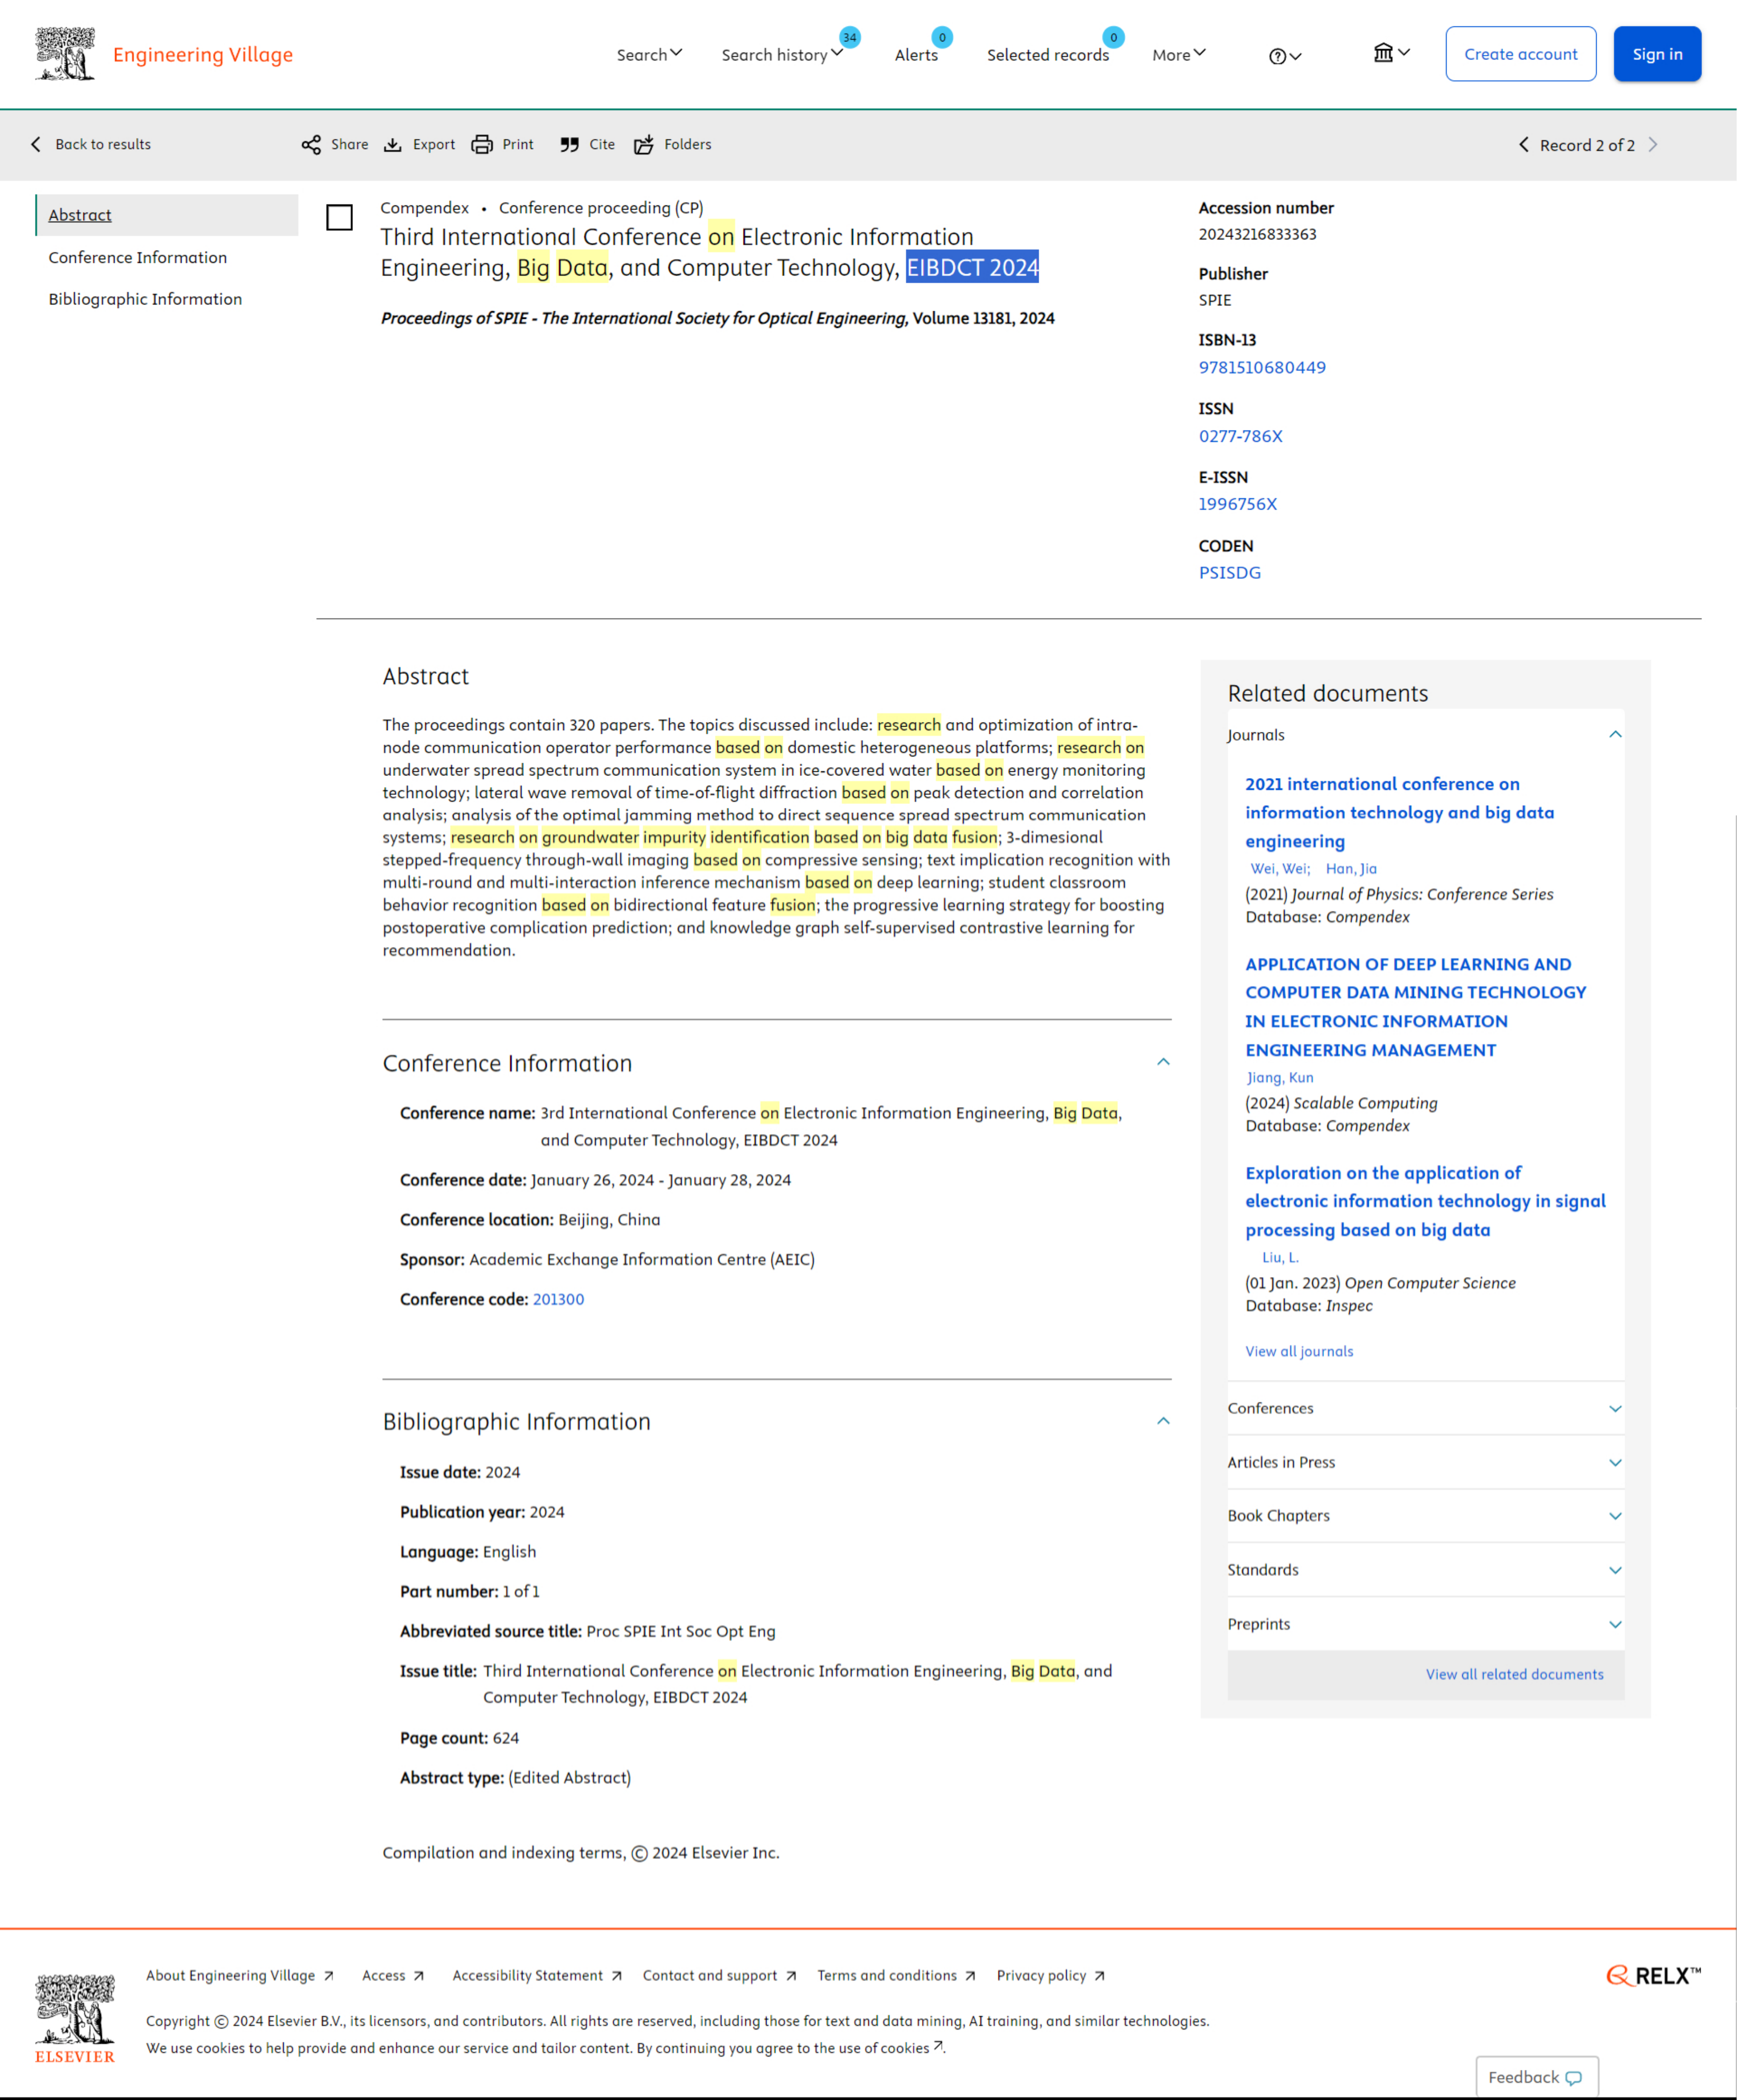Click the Sign in button
The height and width of the screenshot is (2100, 1737).
[x=1657, y=54]
